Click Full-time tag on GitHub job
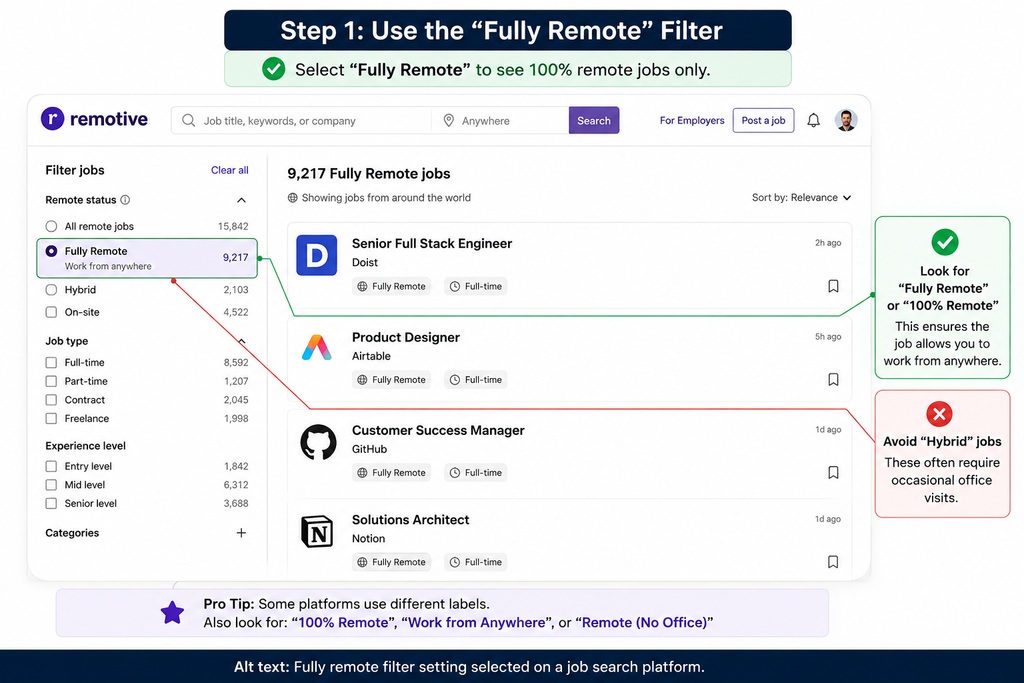The width and height of the screenshot is (1024, 683). click(476, 473)
